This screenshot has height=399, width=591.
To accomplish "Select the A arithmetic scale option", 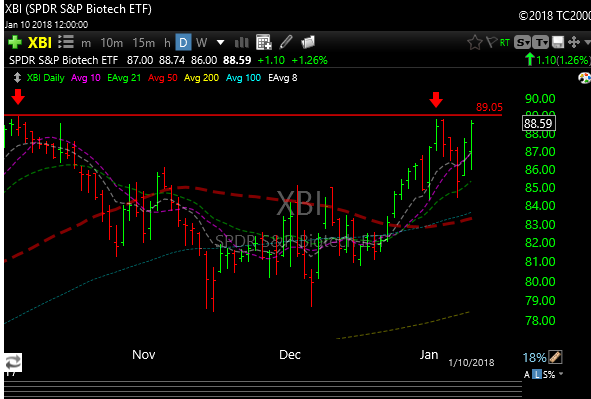I will pos(527,375).
